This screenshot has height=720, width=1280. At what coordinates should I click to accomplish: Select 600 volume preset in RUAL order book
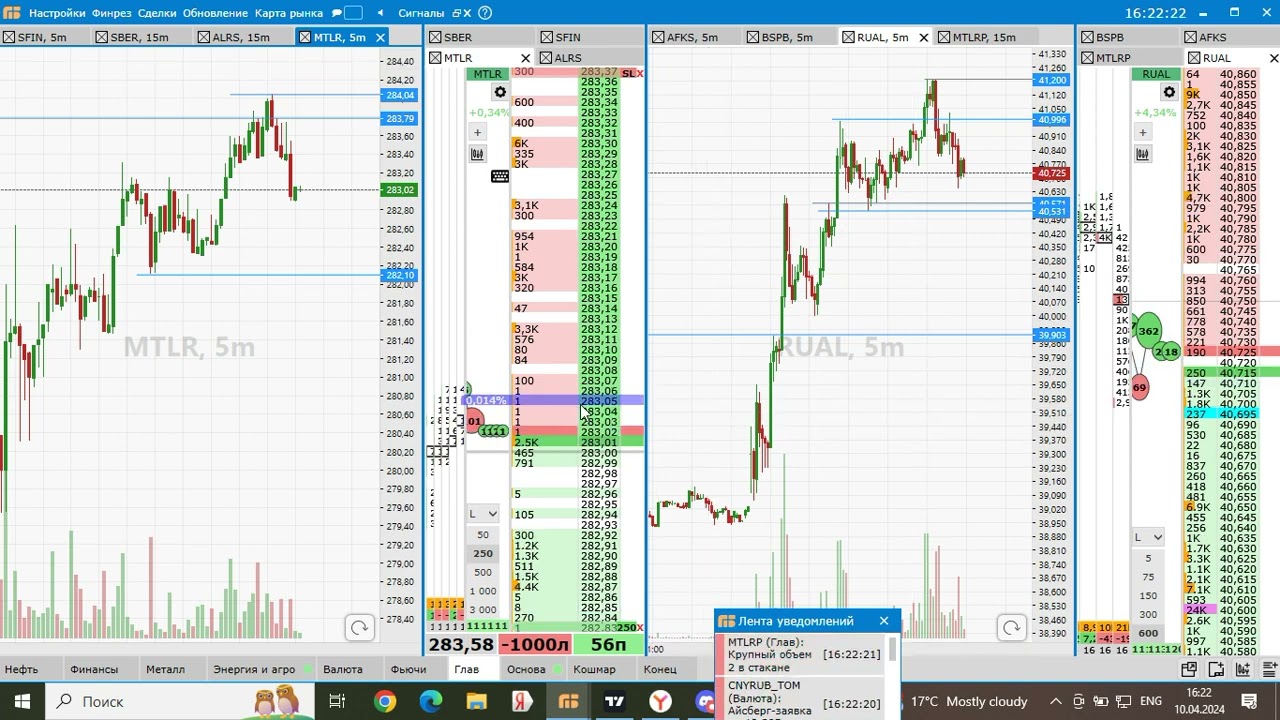pyautogui.click(x=1148, y=633)
